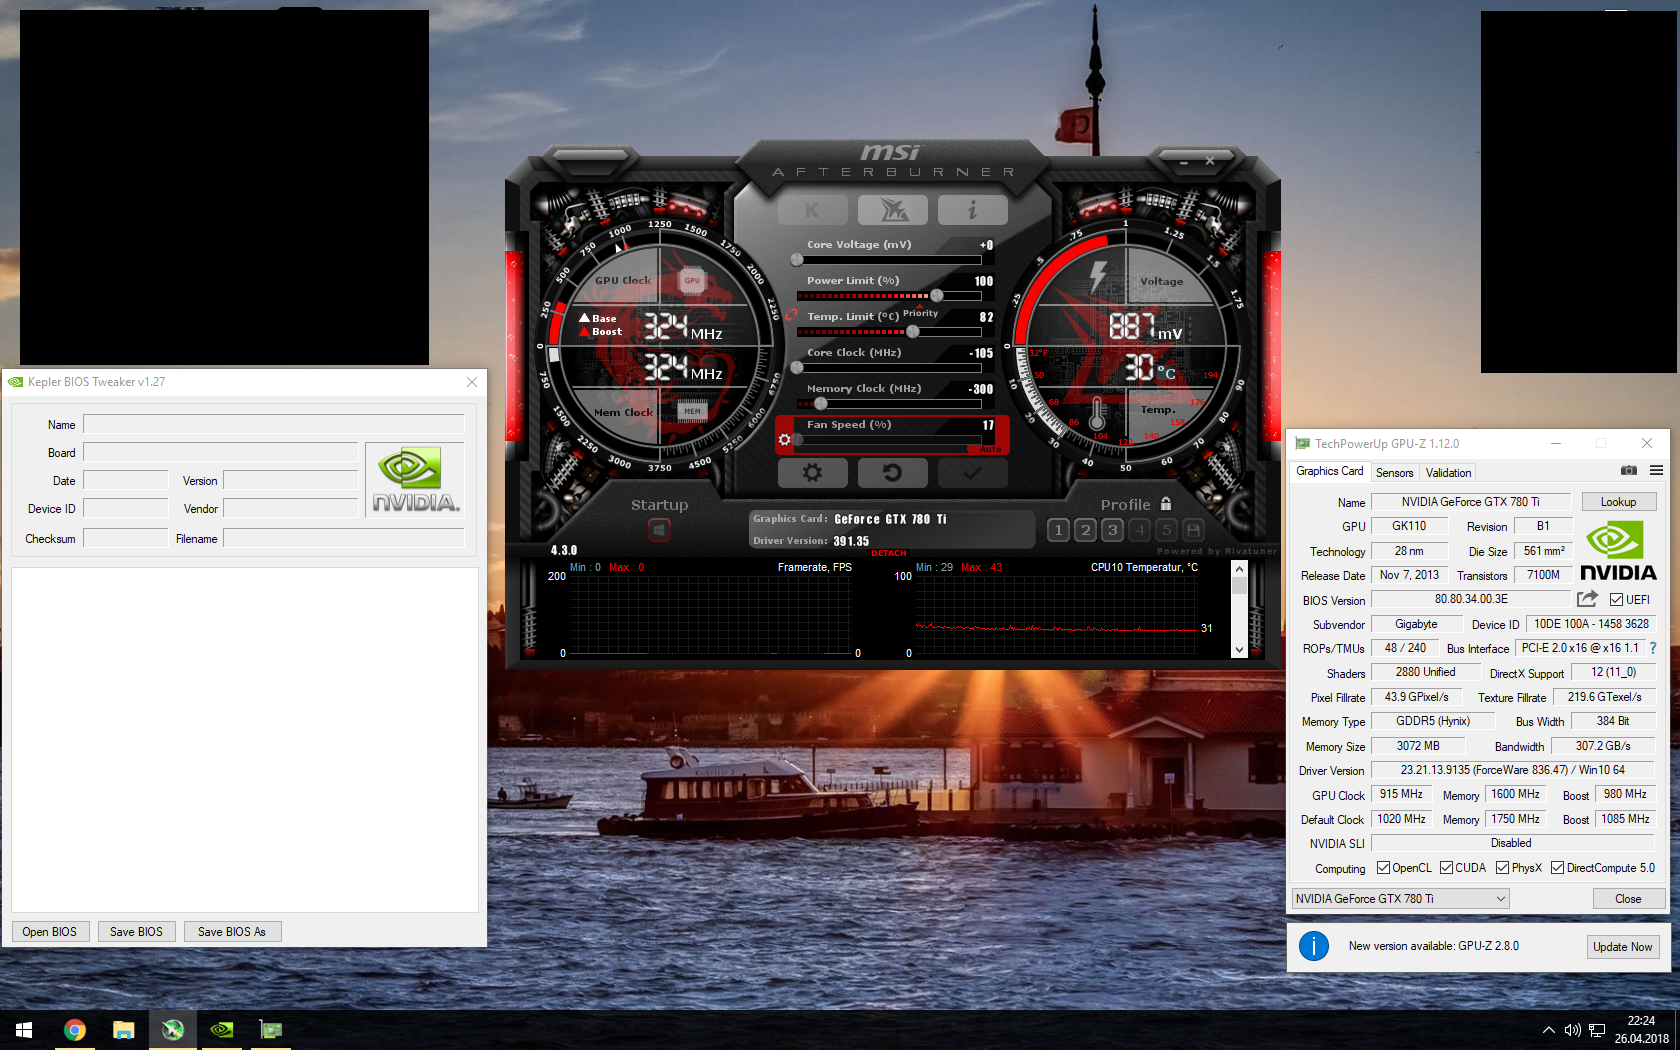The height and width of the screenshot is (1050, 1680).
Task: Click the MEM chip icon in clock gauge
Action: pos(692,411)
